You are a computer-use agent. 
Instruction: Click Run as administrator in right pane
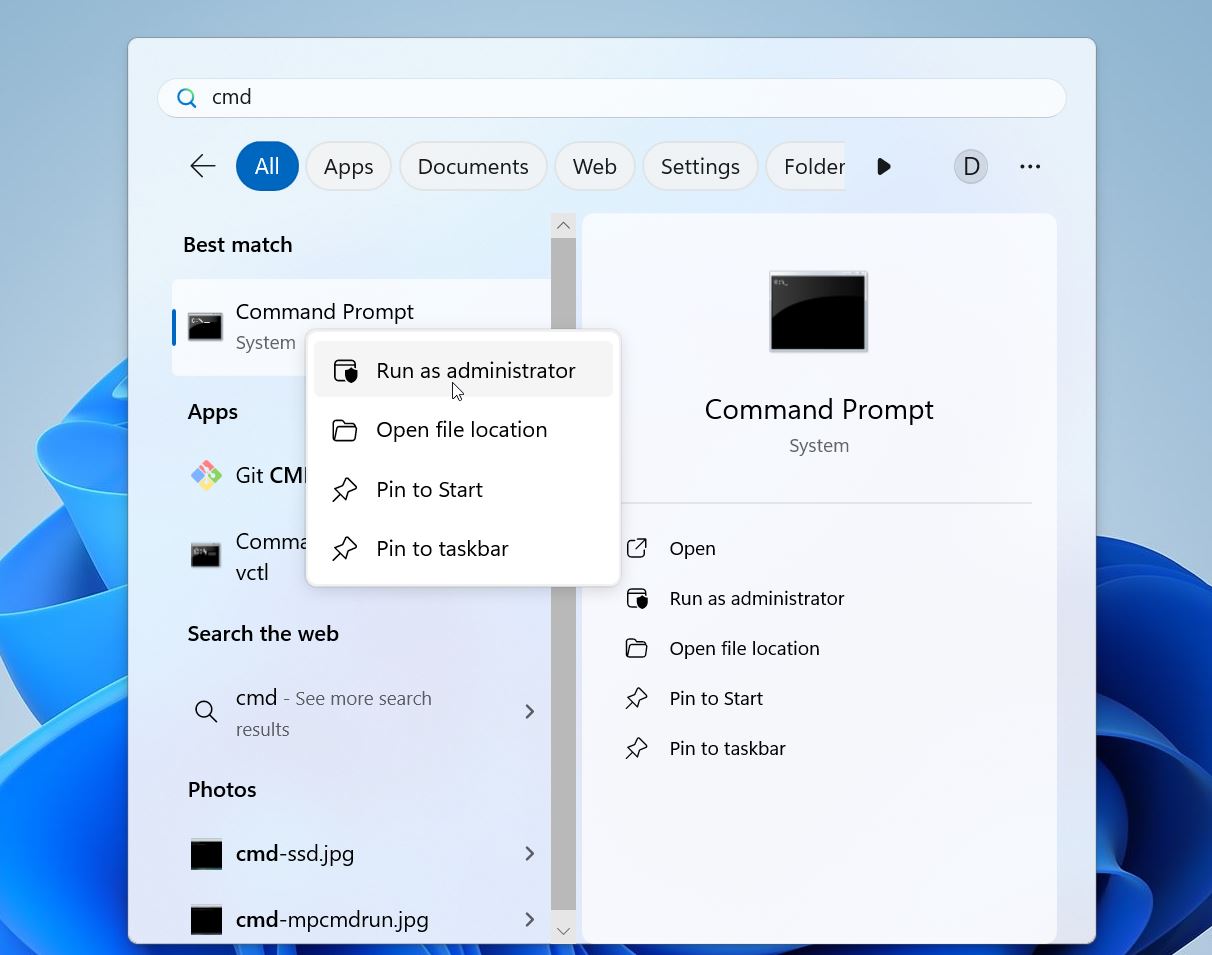[x=757, y=598]
